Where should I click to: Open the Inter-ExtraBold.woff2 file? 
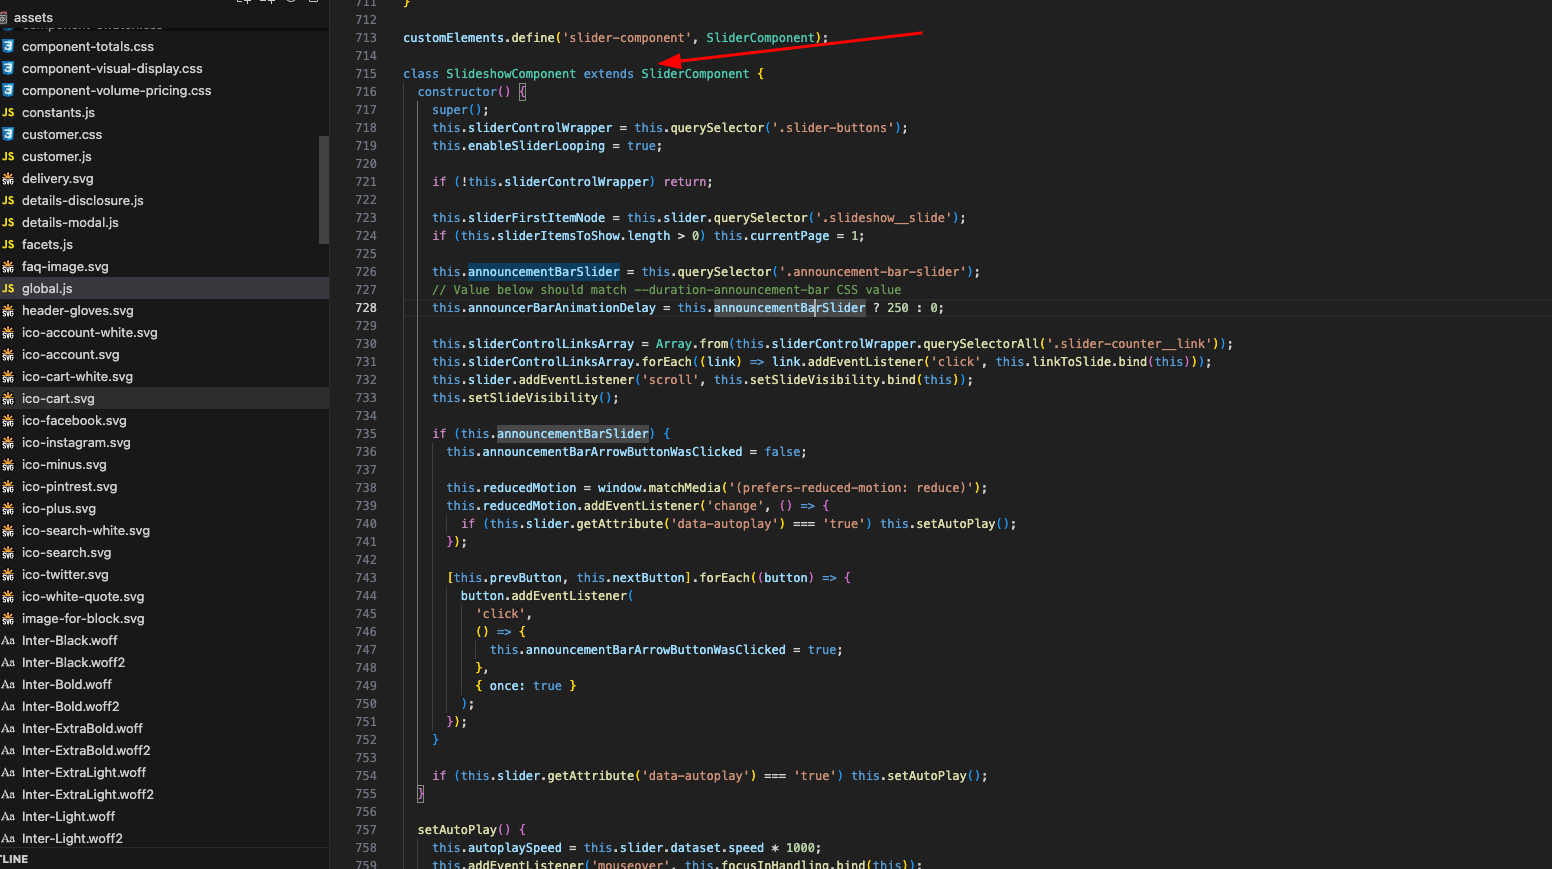click(86, 751)
